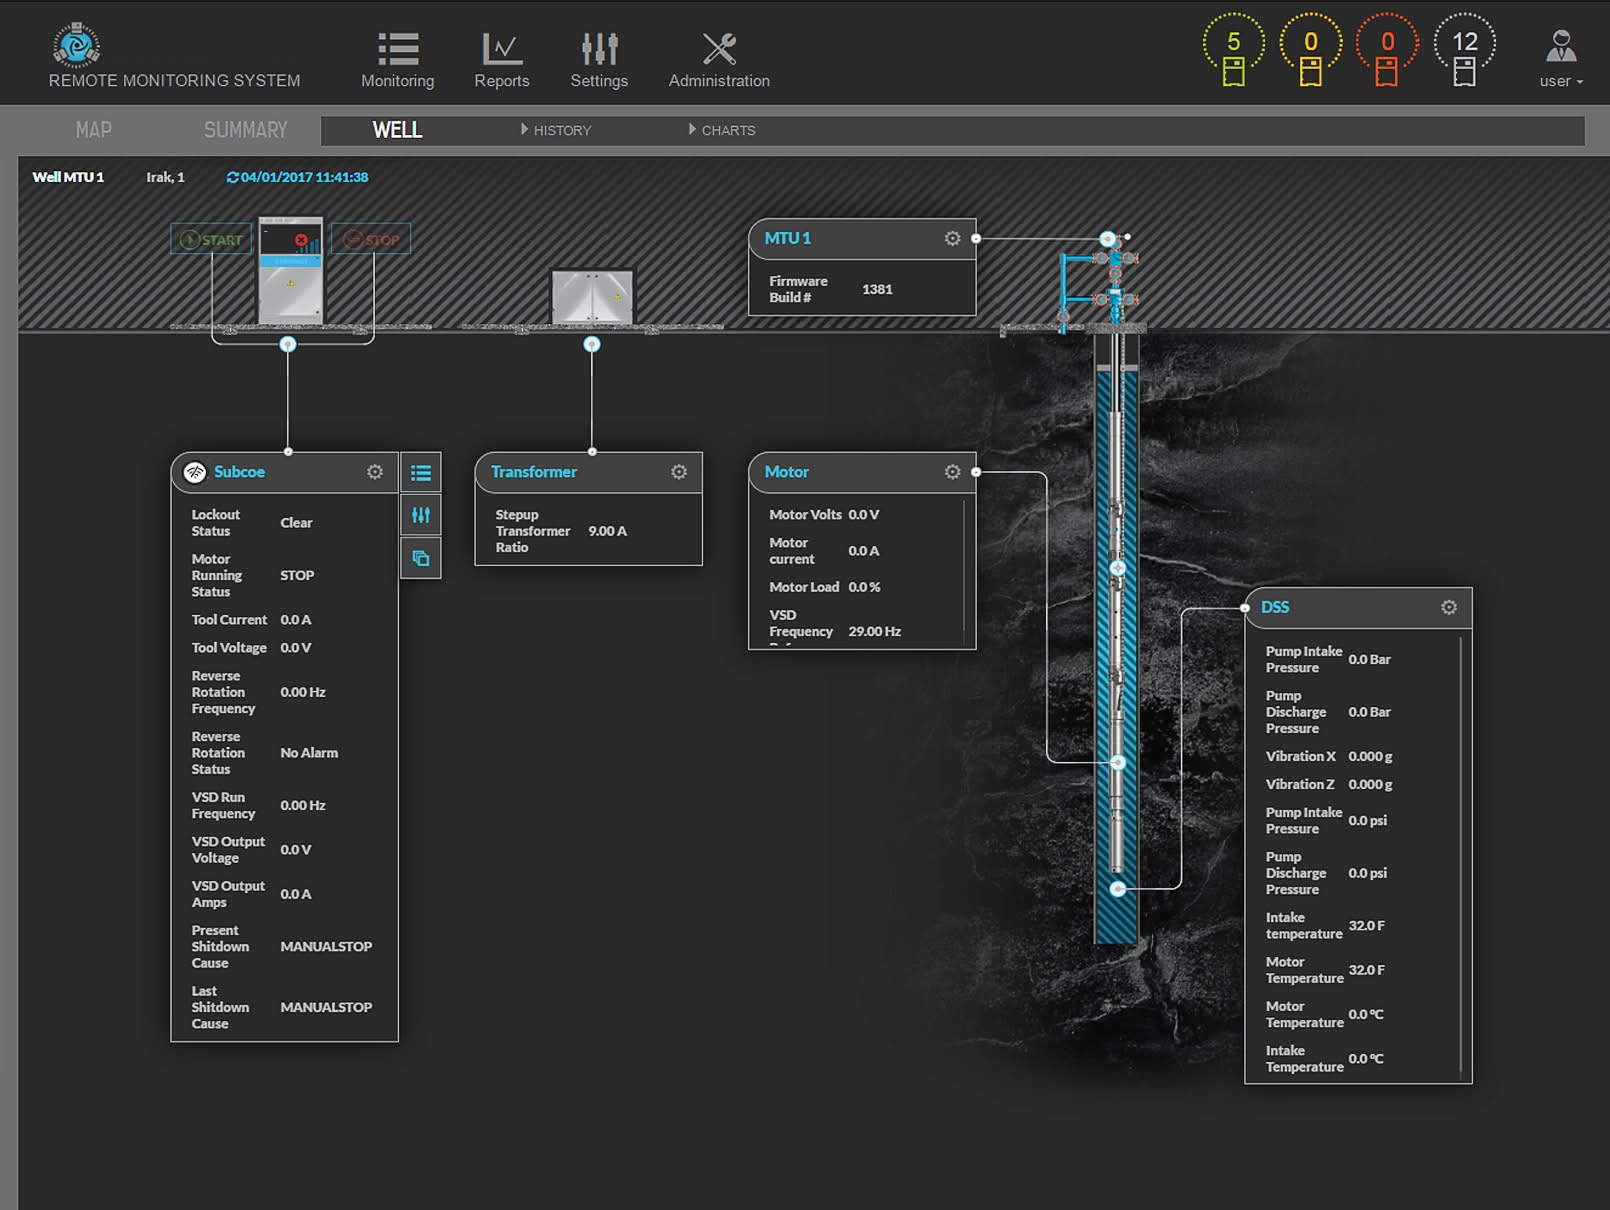1610x1210 pixels.
Task: Click the VSD drive cabinet image
Action: click(291, 270)
